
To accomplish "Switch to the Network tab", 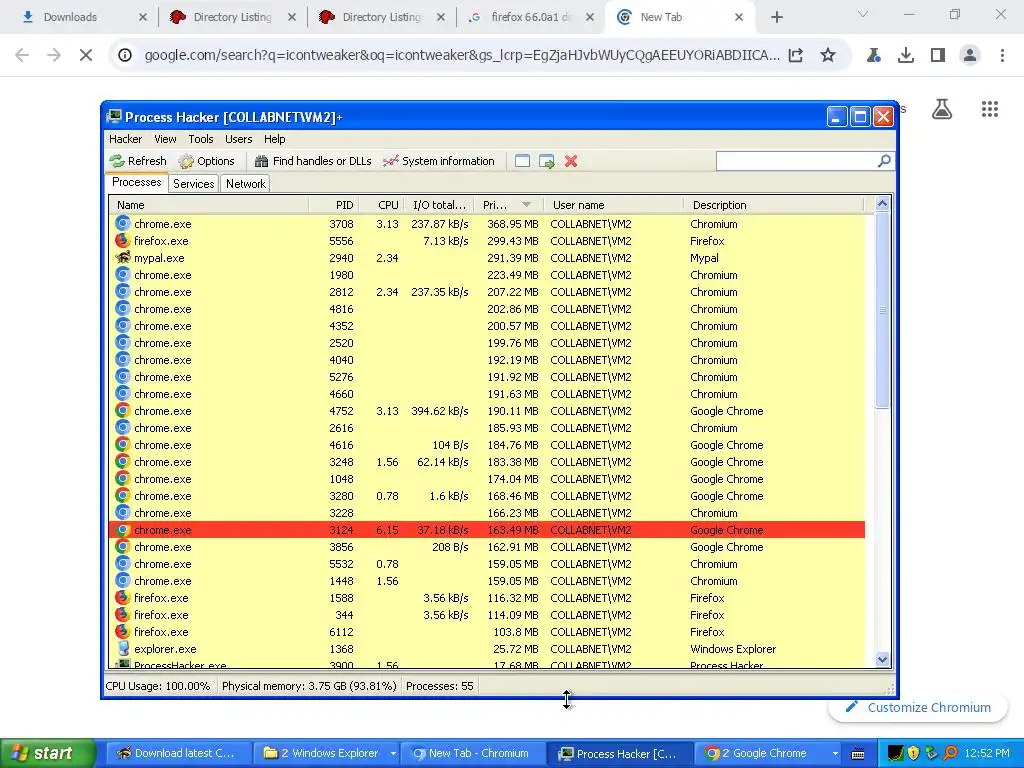I will click(x=246, y=184).
